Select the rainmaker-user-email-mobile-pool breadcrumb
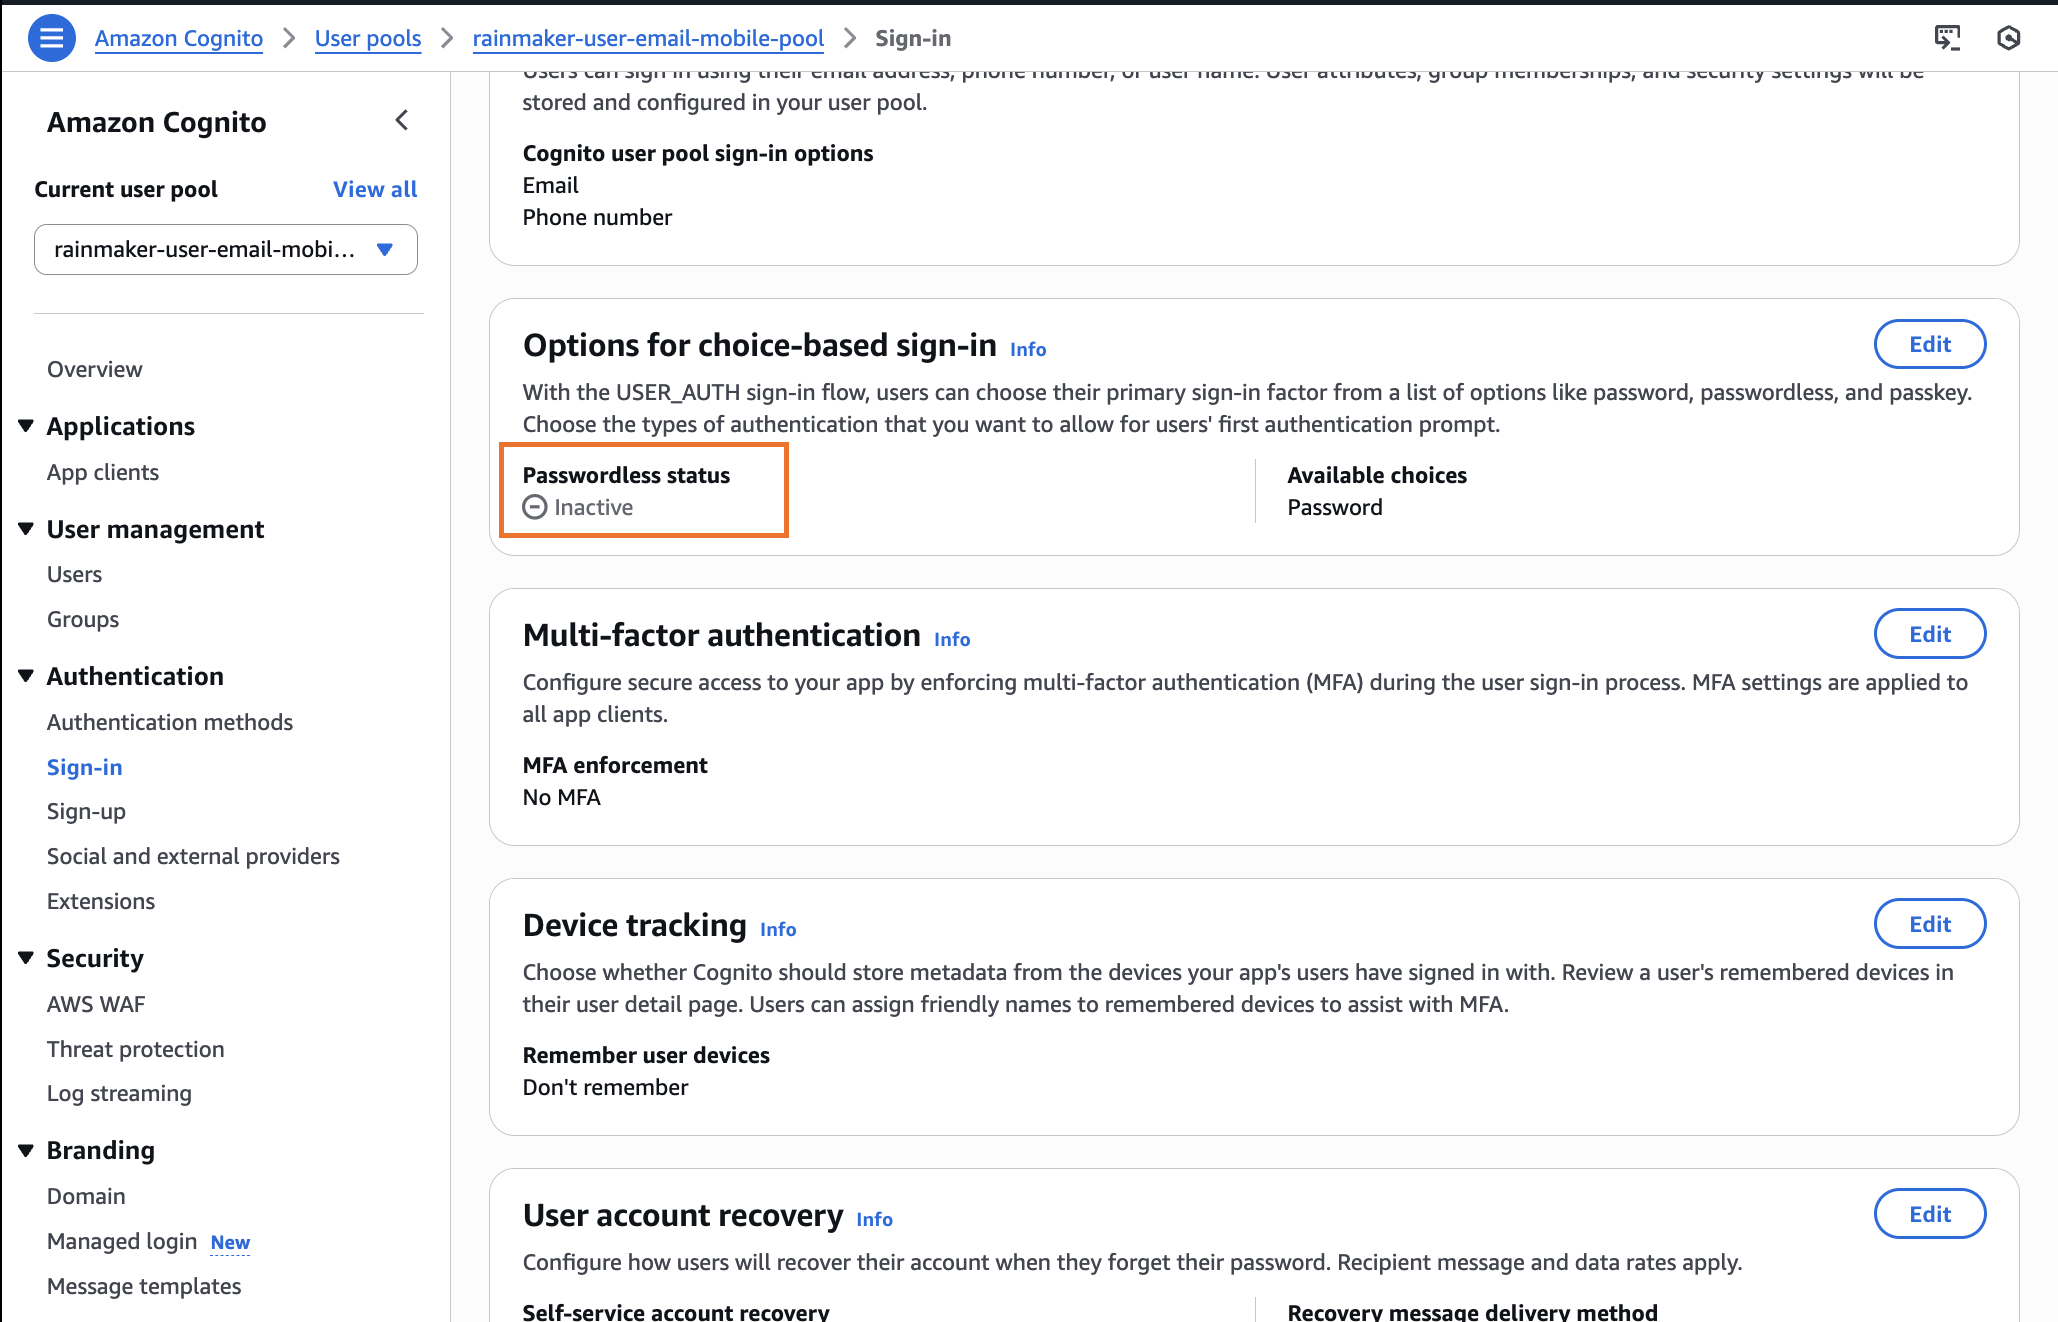Image resolution: width=2058 pixels, height=1322 pixels. tap(648, 38)
